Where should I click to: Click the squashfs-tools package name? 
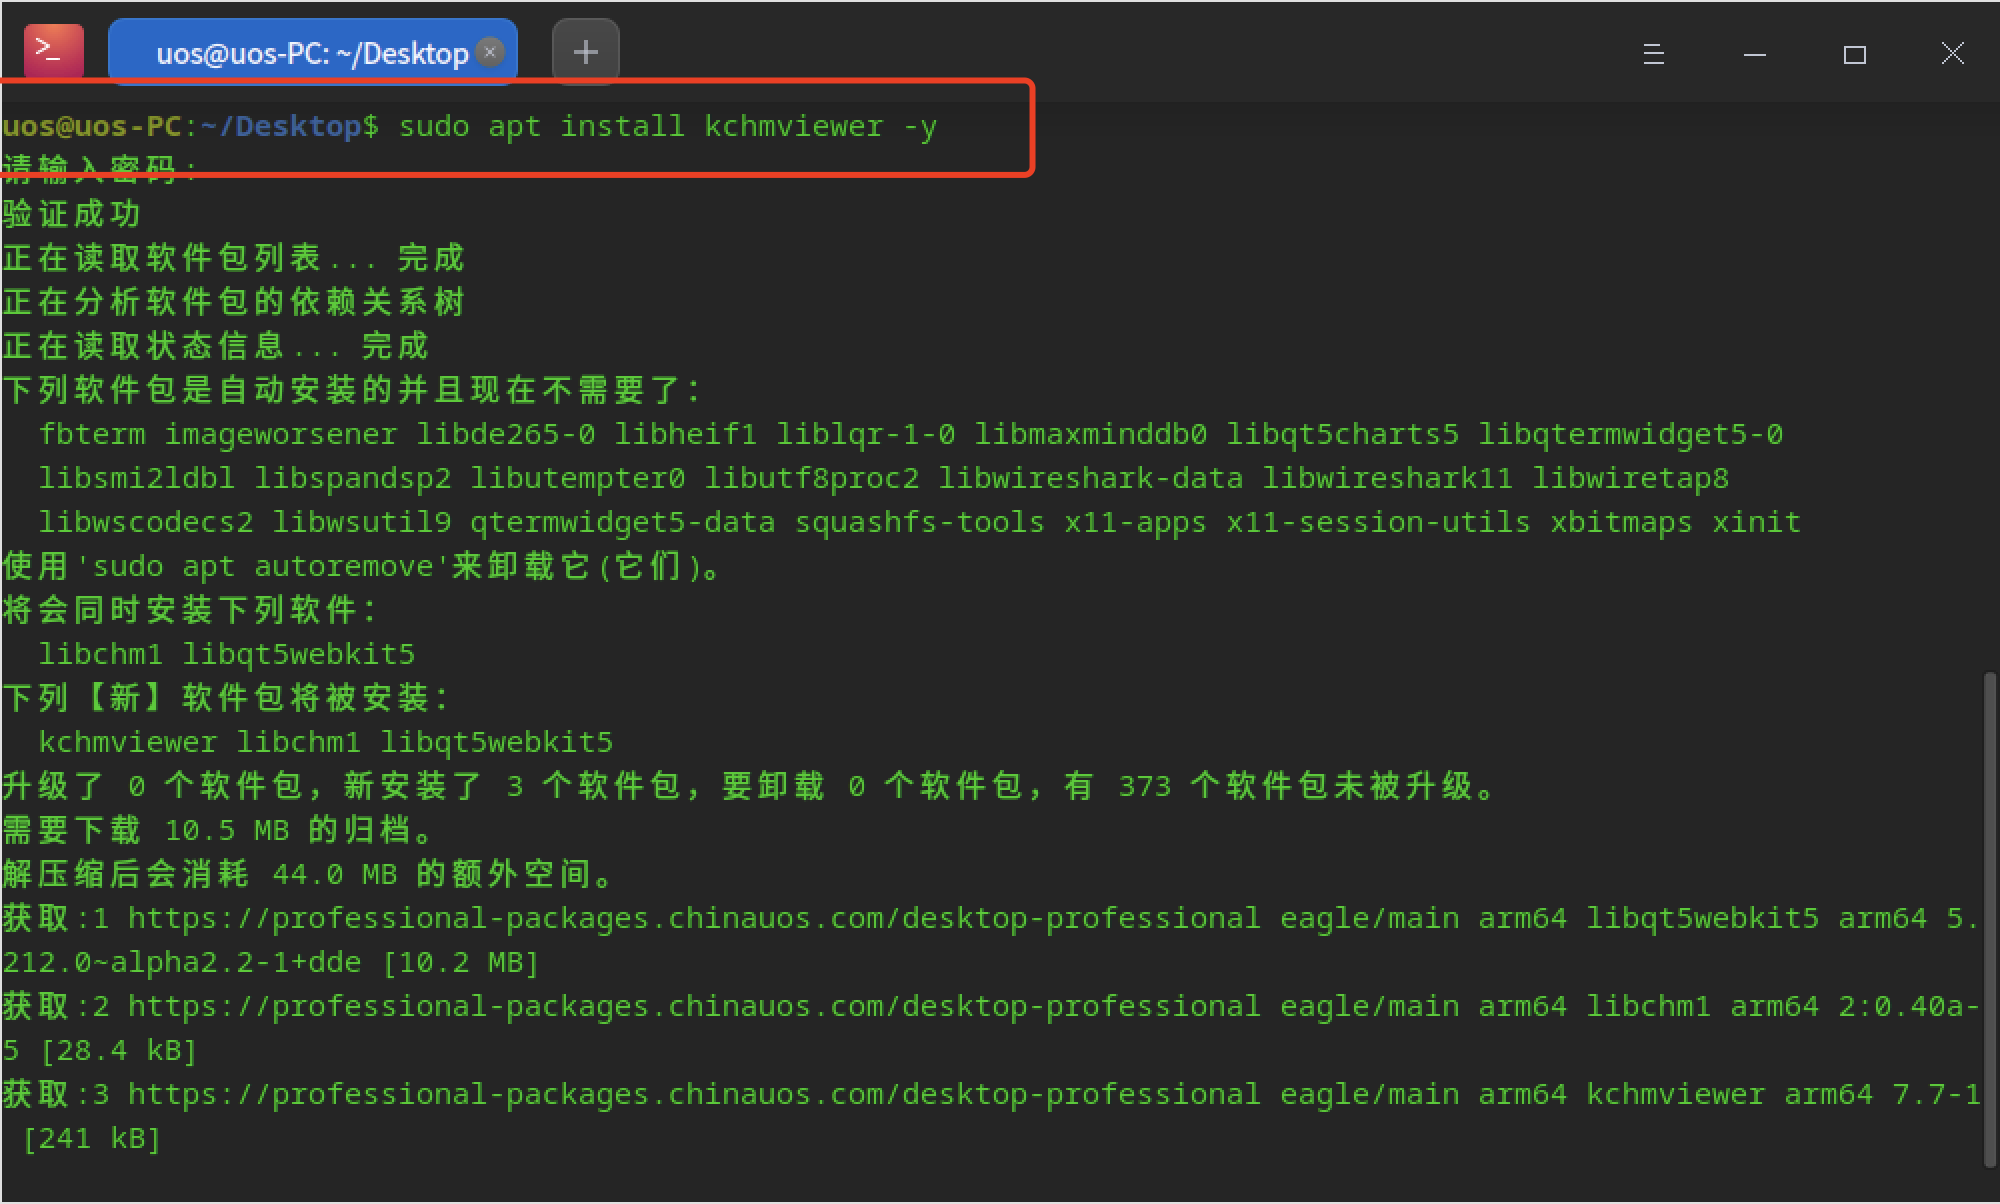click(918, 523)
